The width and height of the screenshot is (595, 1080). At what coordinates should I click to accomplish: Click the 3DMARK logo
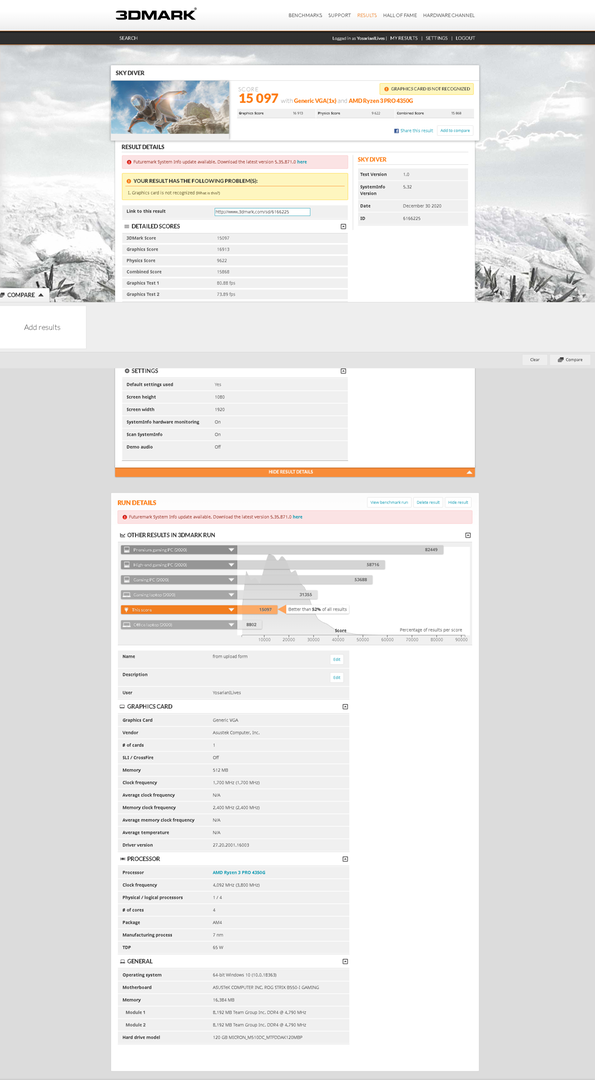point(156,14)
